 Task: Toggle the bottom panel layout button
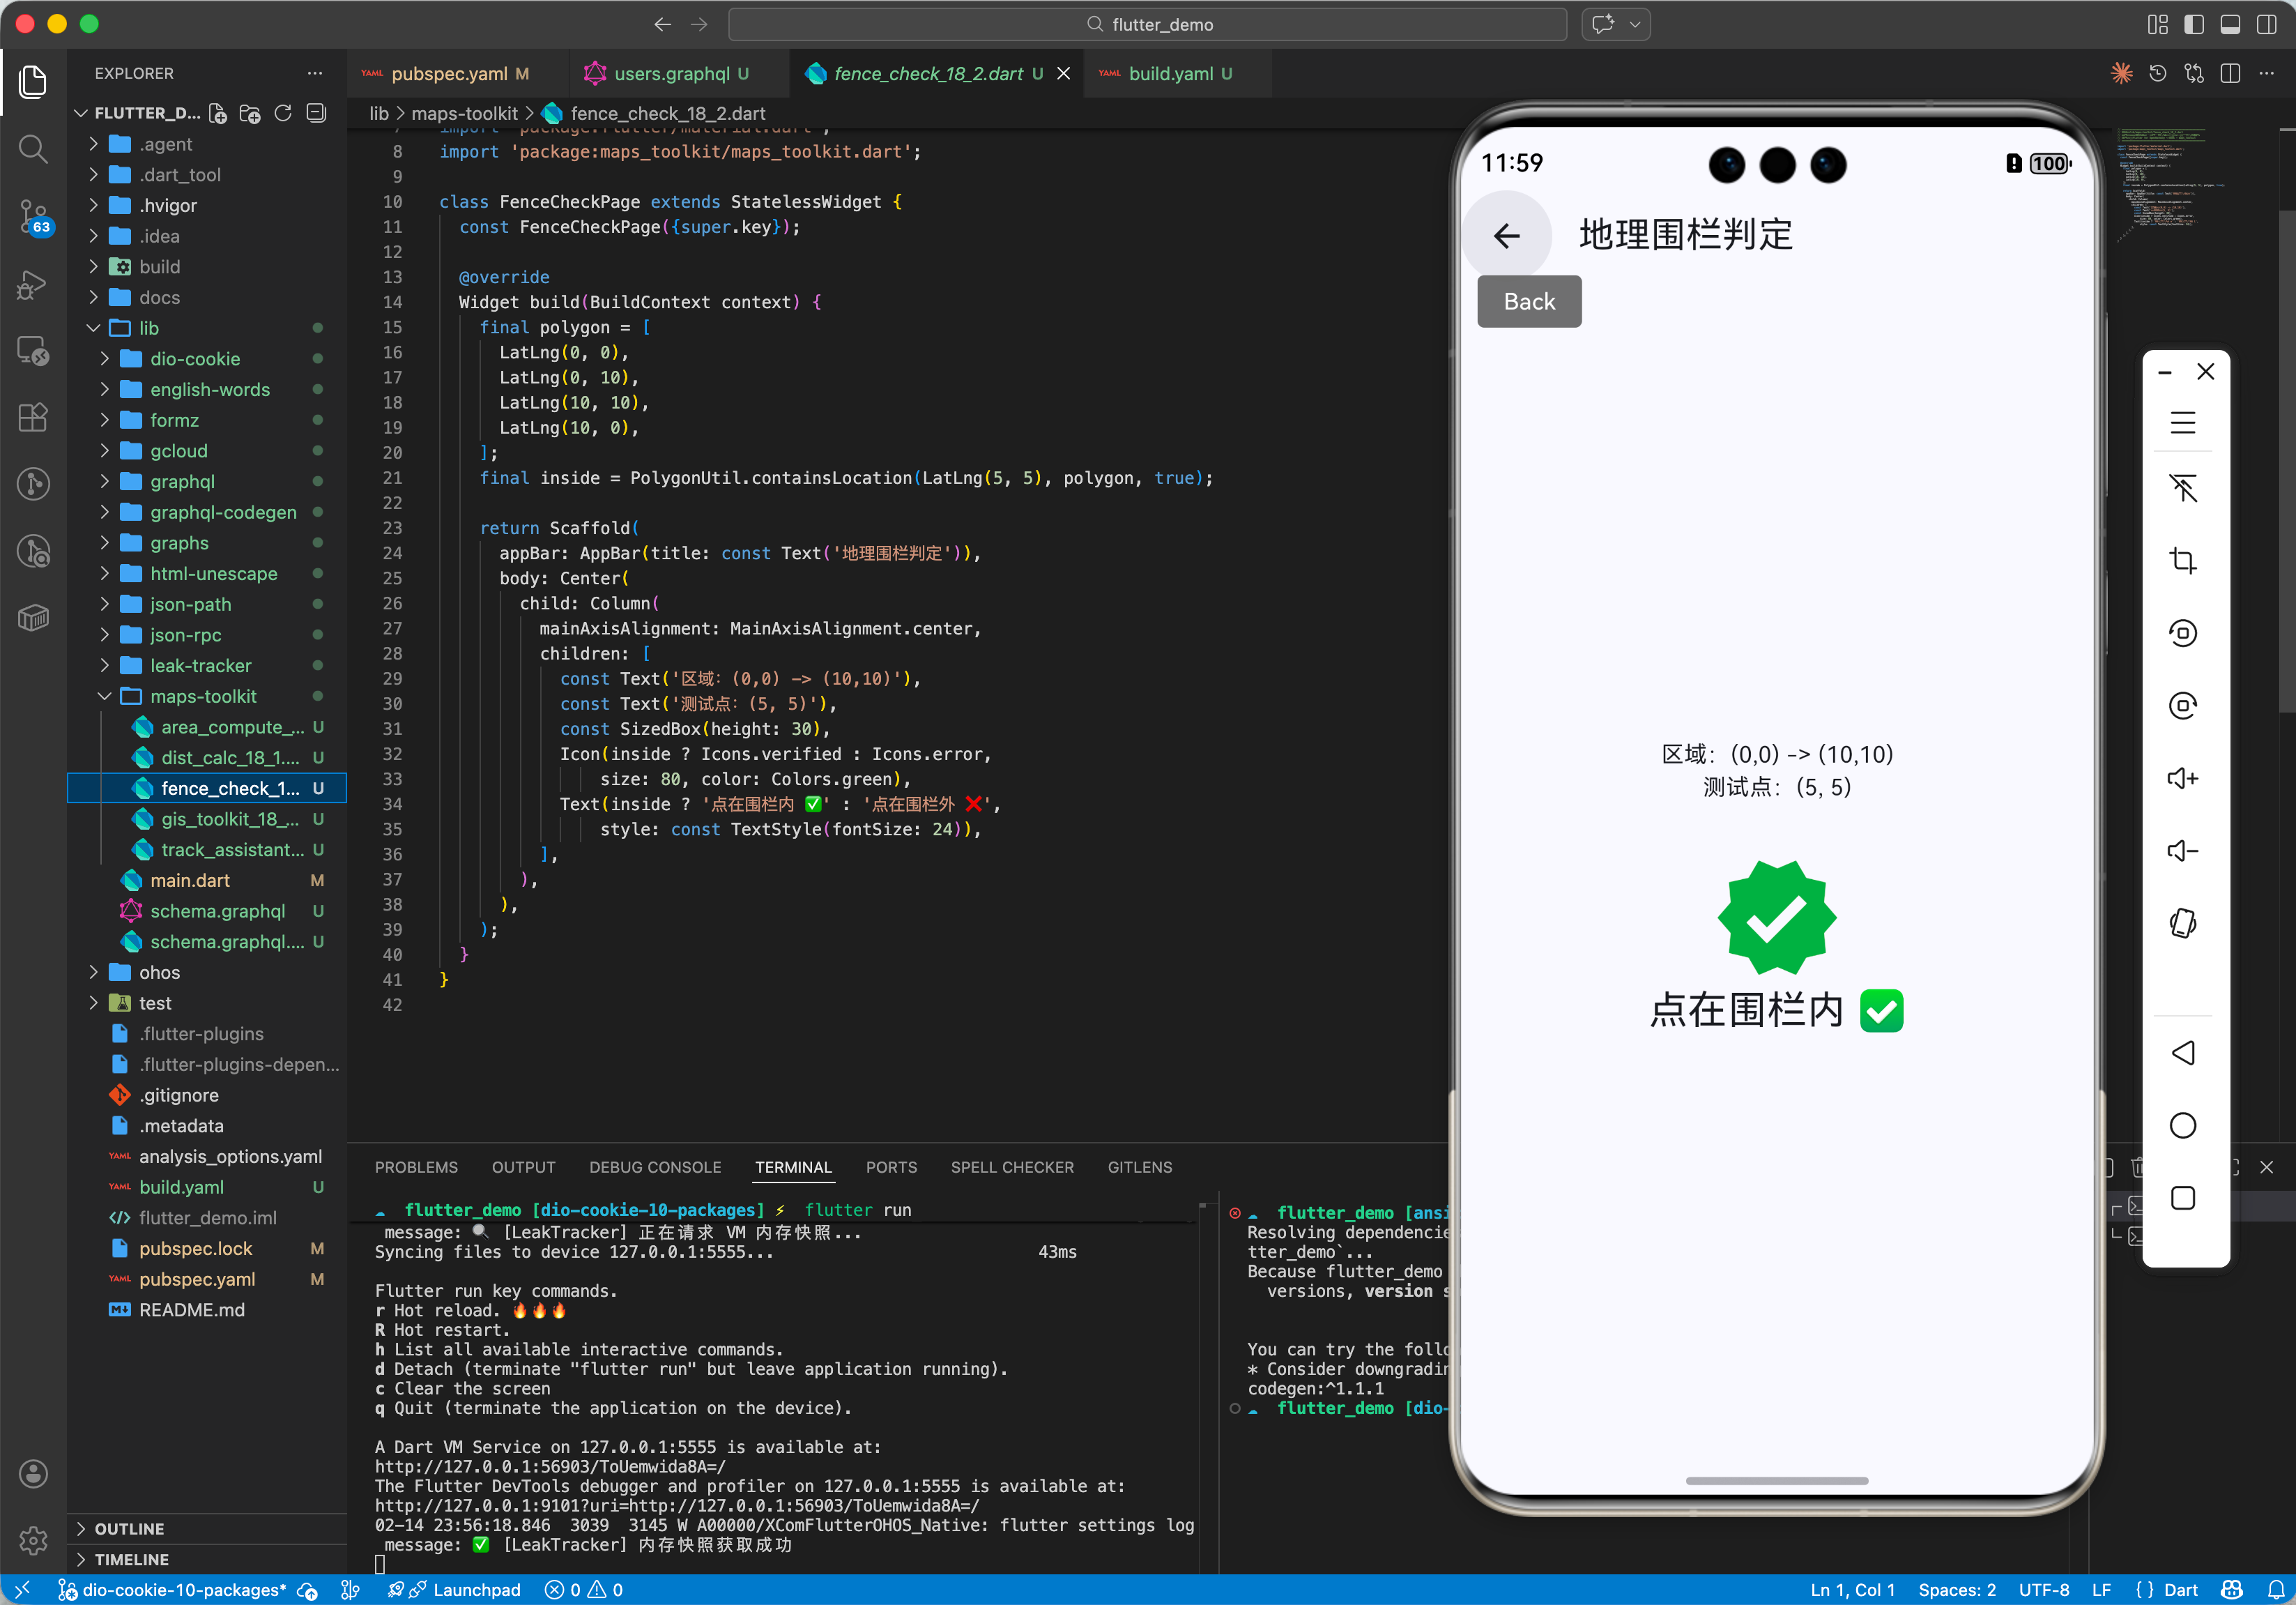(x=2230, y=24)
